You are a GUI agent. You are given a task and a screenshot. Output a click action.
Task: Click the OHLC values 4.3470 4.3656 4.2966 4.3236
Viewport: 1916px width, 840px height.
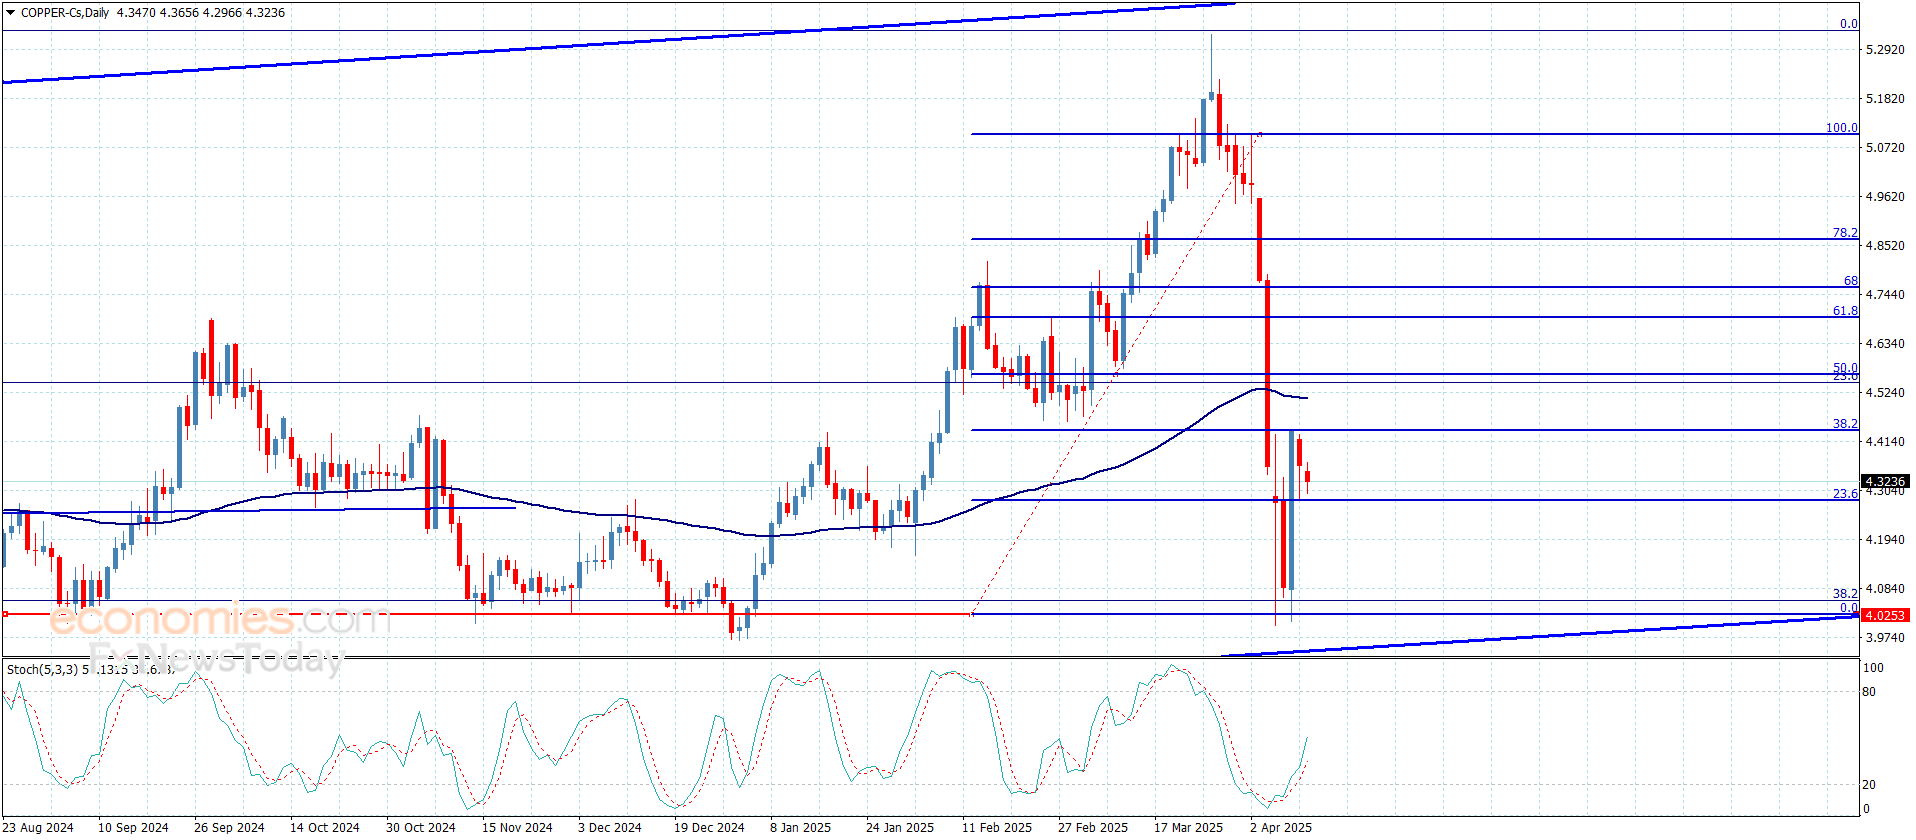point(201,13)
